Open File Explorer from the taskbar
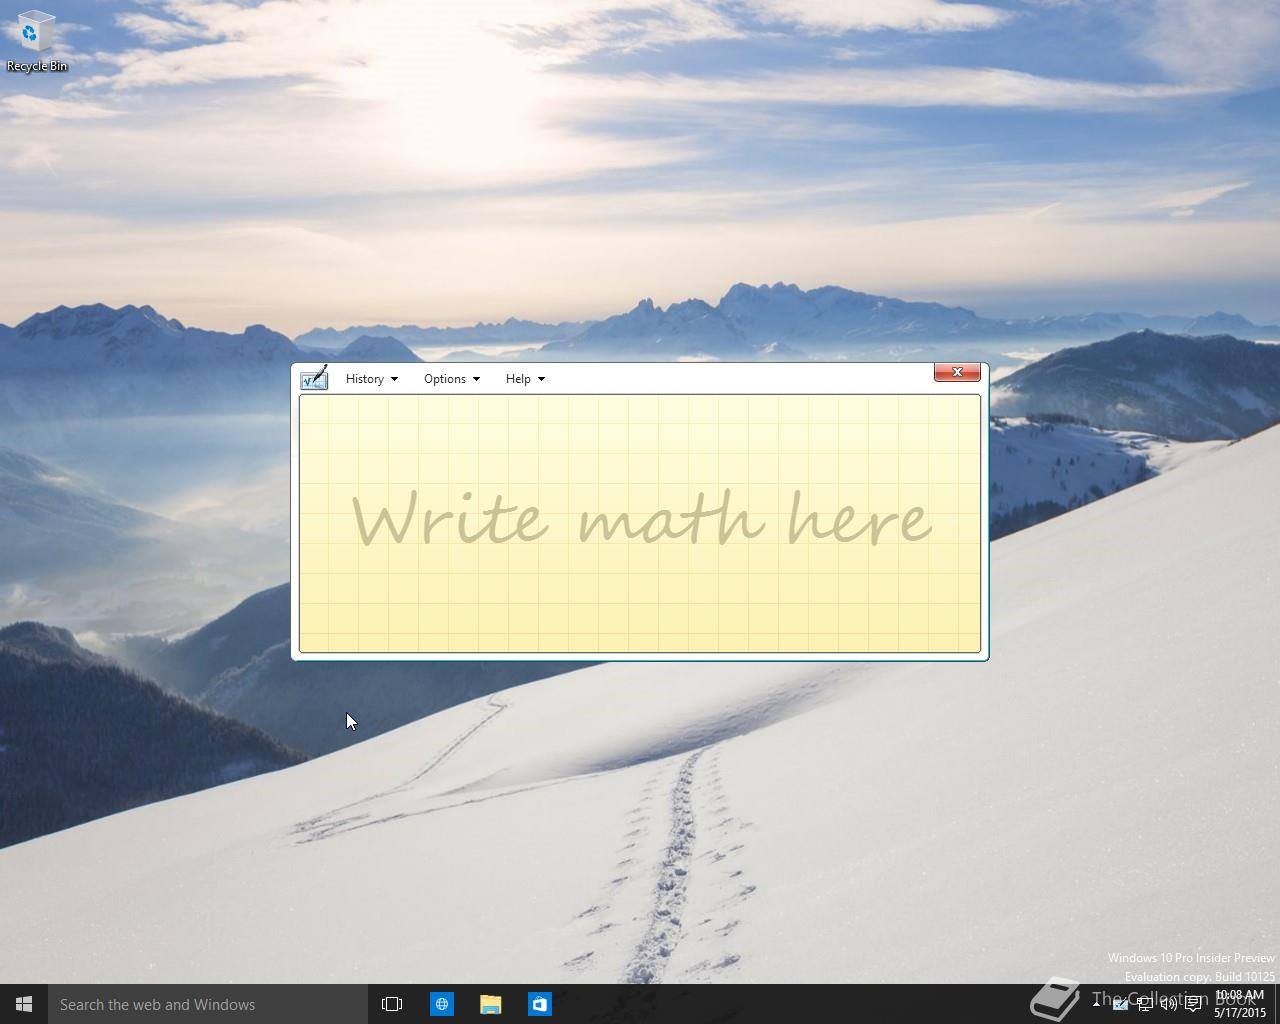Image resolution: width=1280 pixels, height=1024 pixels. [x=490, y=1004]
